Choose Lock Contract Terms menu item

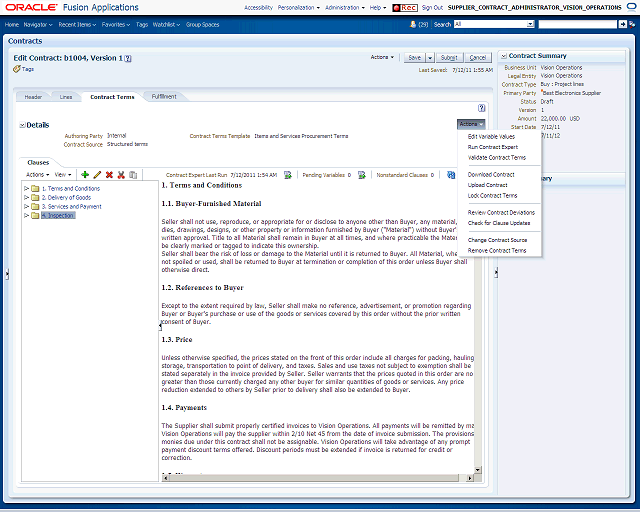coord(492,196)
